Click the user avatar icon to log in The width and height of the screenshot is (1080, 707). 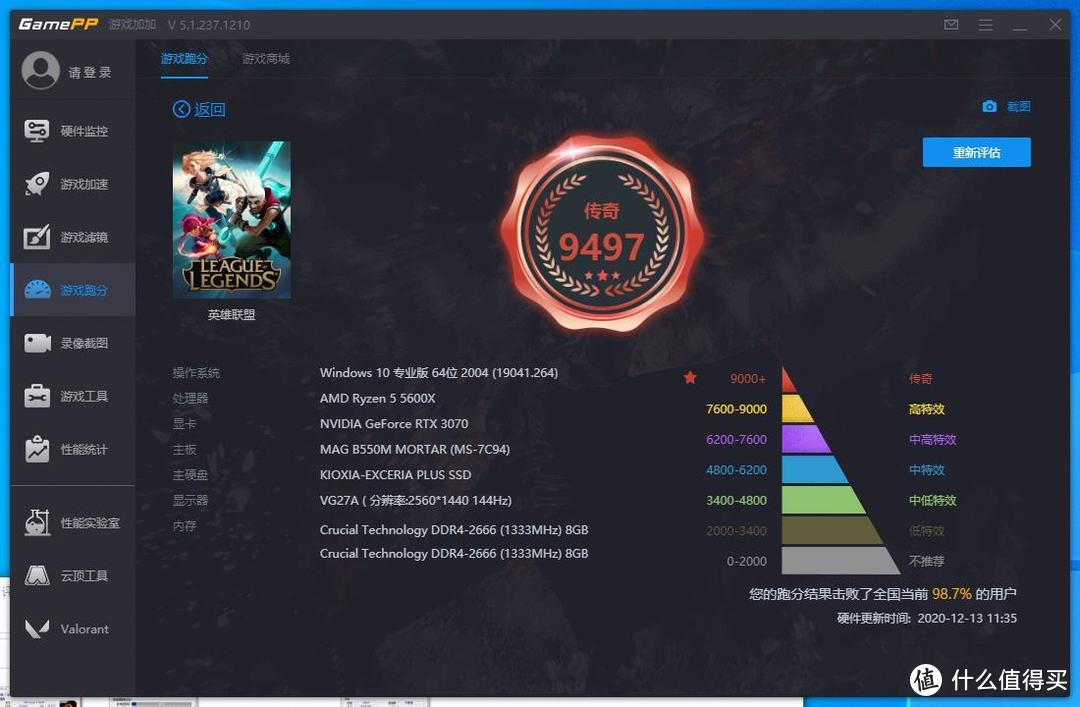coord(41,70)
